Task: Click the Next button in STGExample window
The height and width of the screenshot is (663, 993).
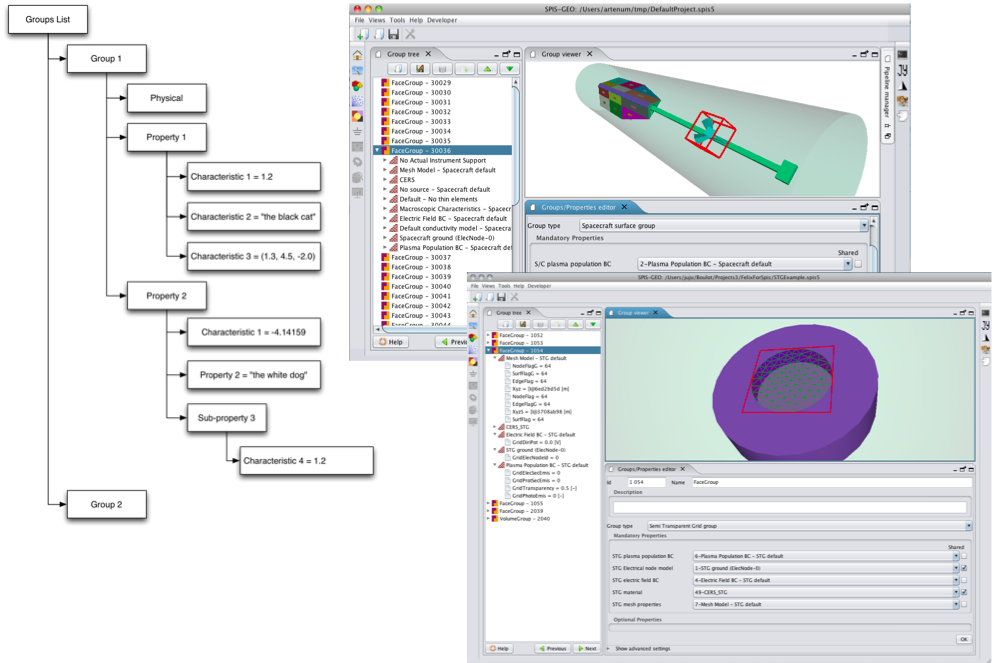Action: point(587,648)
